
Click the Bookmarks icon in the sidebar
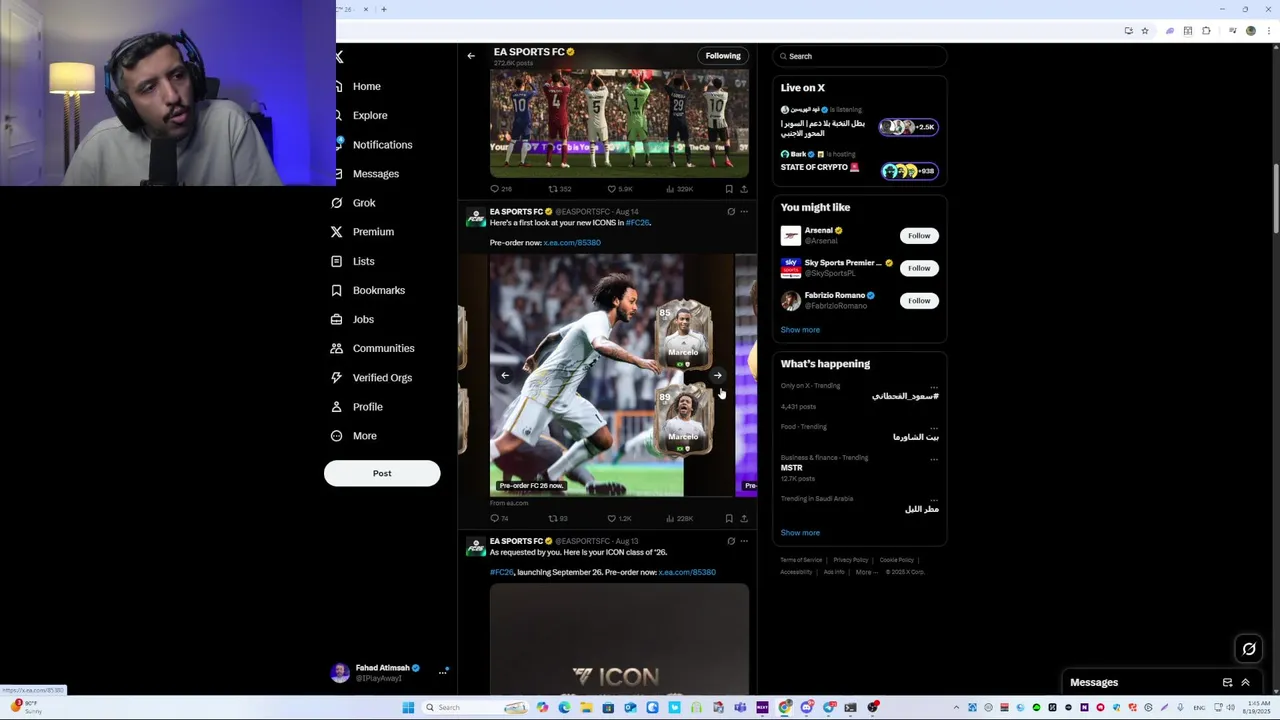pos(337,290)
